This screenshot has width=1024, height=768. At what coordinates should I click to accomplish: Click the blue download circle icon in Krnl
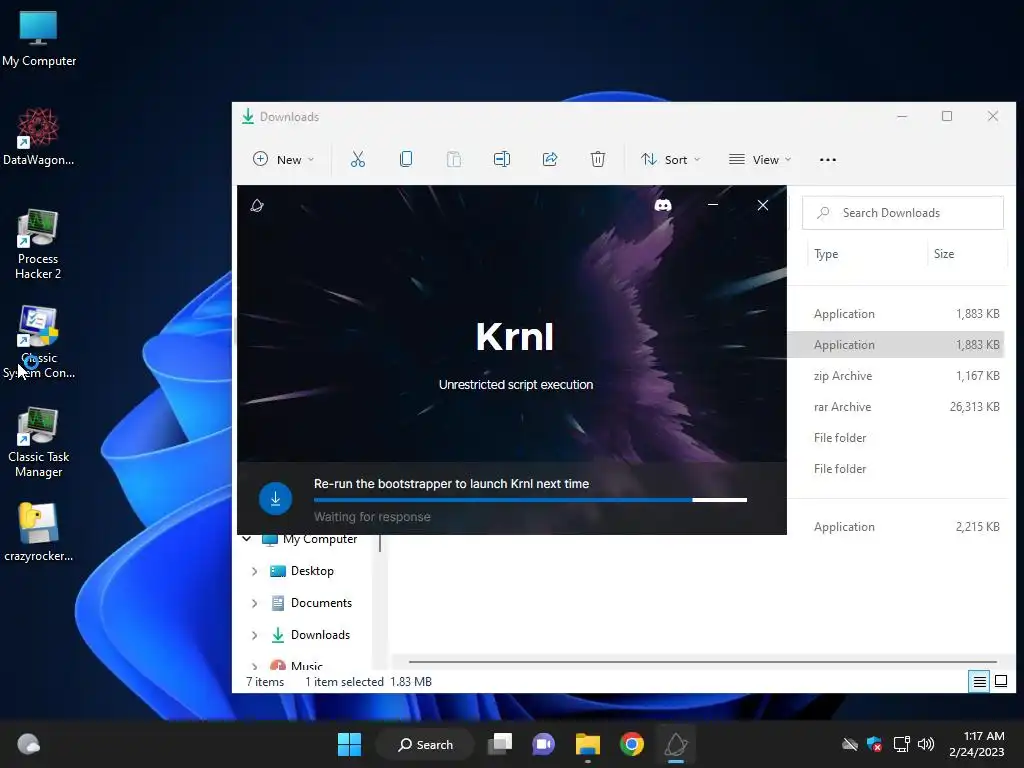[275, 499]
